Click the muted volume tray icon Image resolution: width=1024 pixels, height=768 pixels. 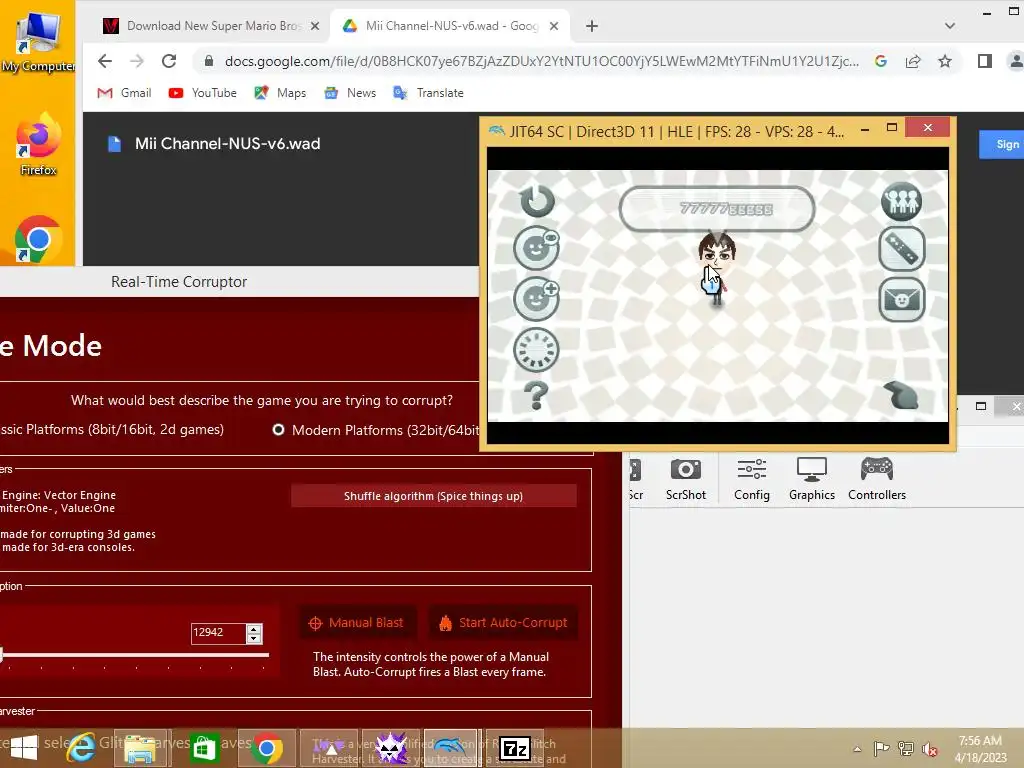[929, 748]
